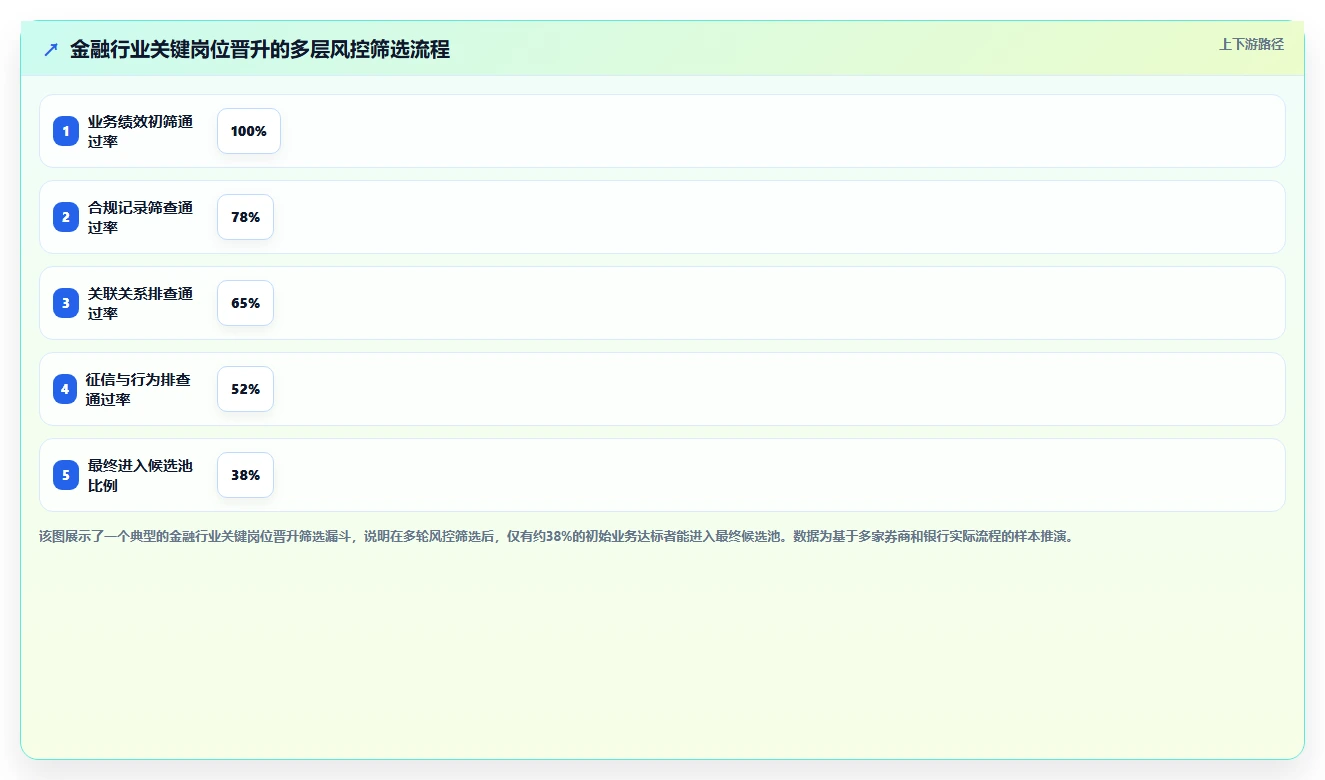
Task: Select the 关联关系排查通过率 label
Action: click(x=140, y=303)
